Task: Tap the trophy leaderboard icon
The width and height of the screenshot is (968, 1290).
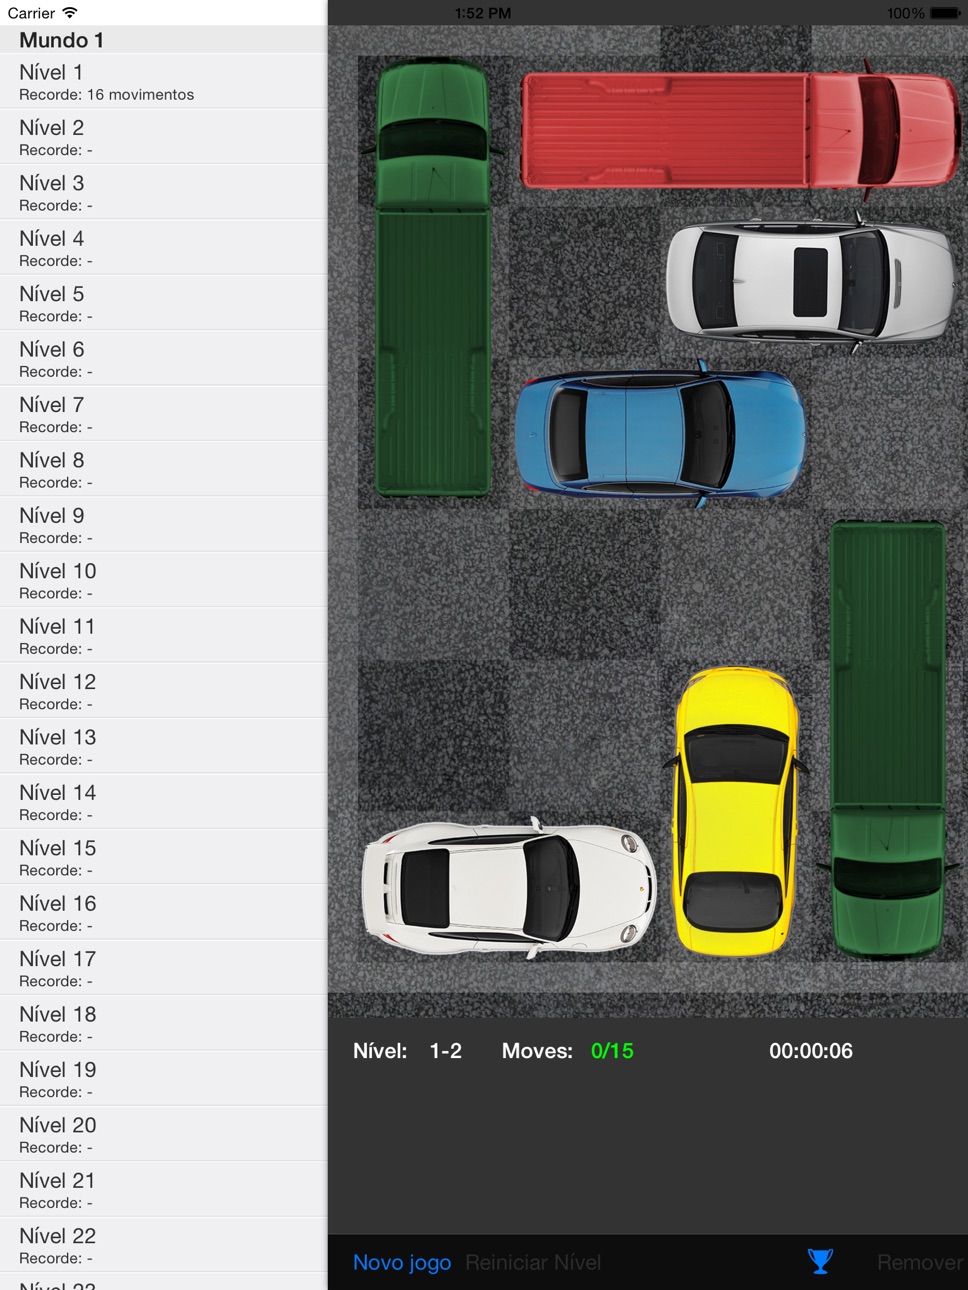Action: point(820,1262)
